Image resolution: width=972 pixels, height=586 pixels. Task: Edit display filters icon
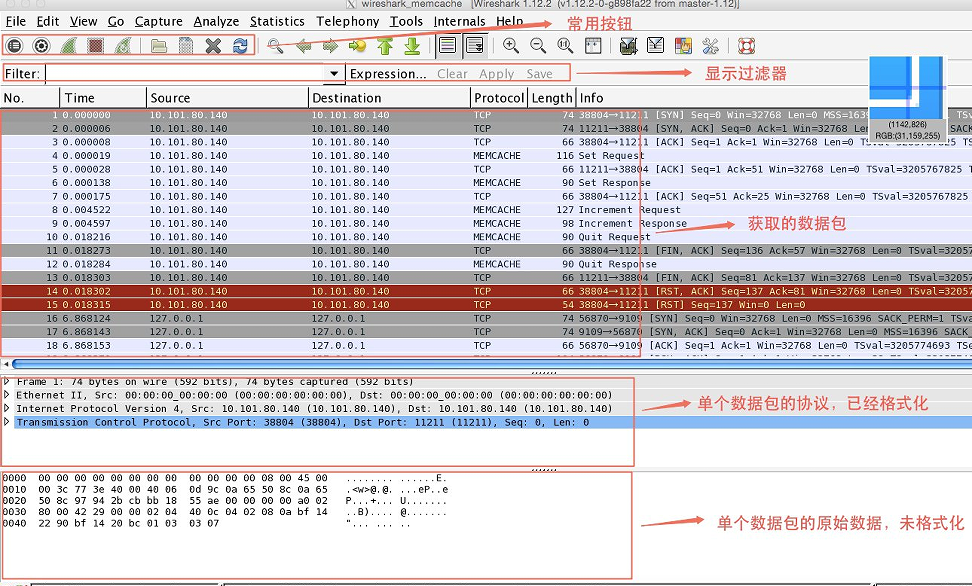pyautogui.click(x=655, y=46)
